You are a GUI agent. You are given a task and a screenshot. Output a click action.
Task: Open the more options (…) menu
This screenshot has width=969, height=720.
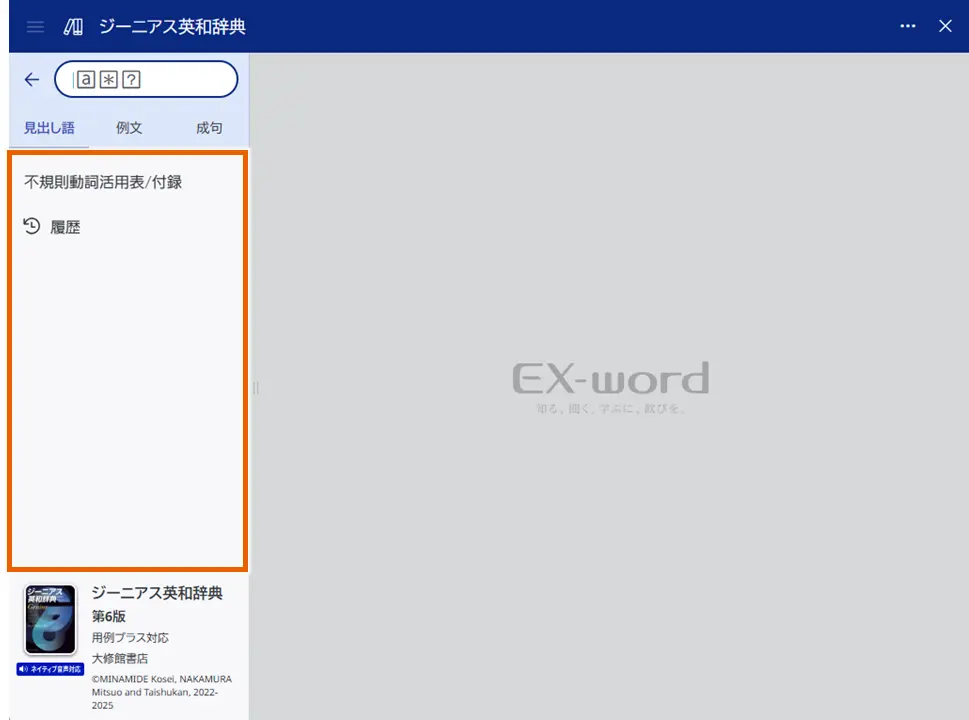pyautogui.click(x=908, y=26)
